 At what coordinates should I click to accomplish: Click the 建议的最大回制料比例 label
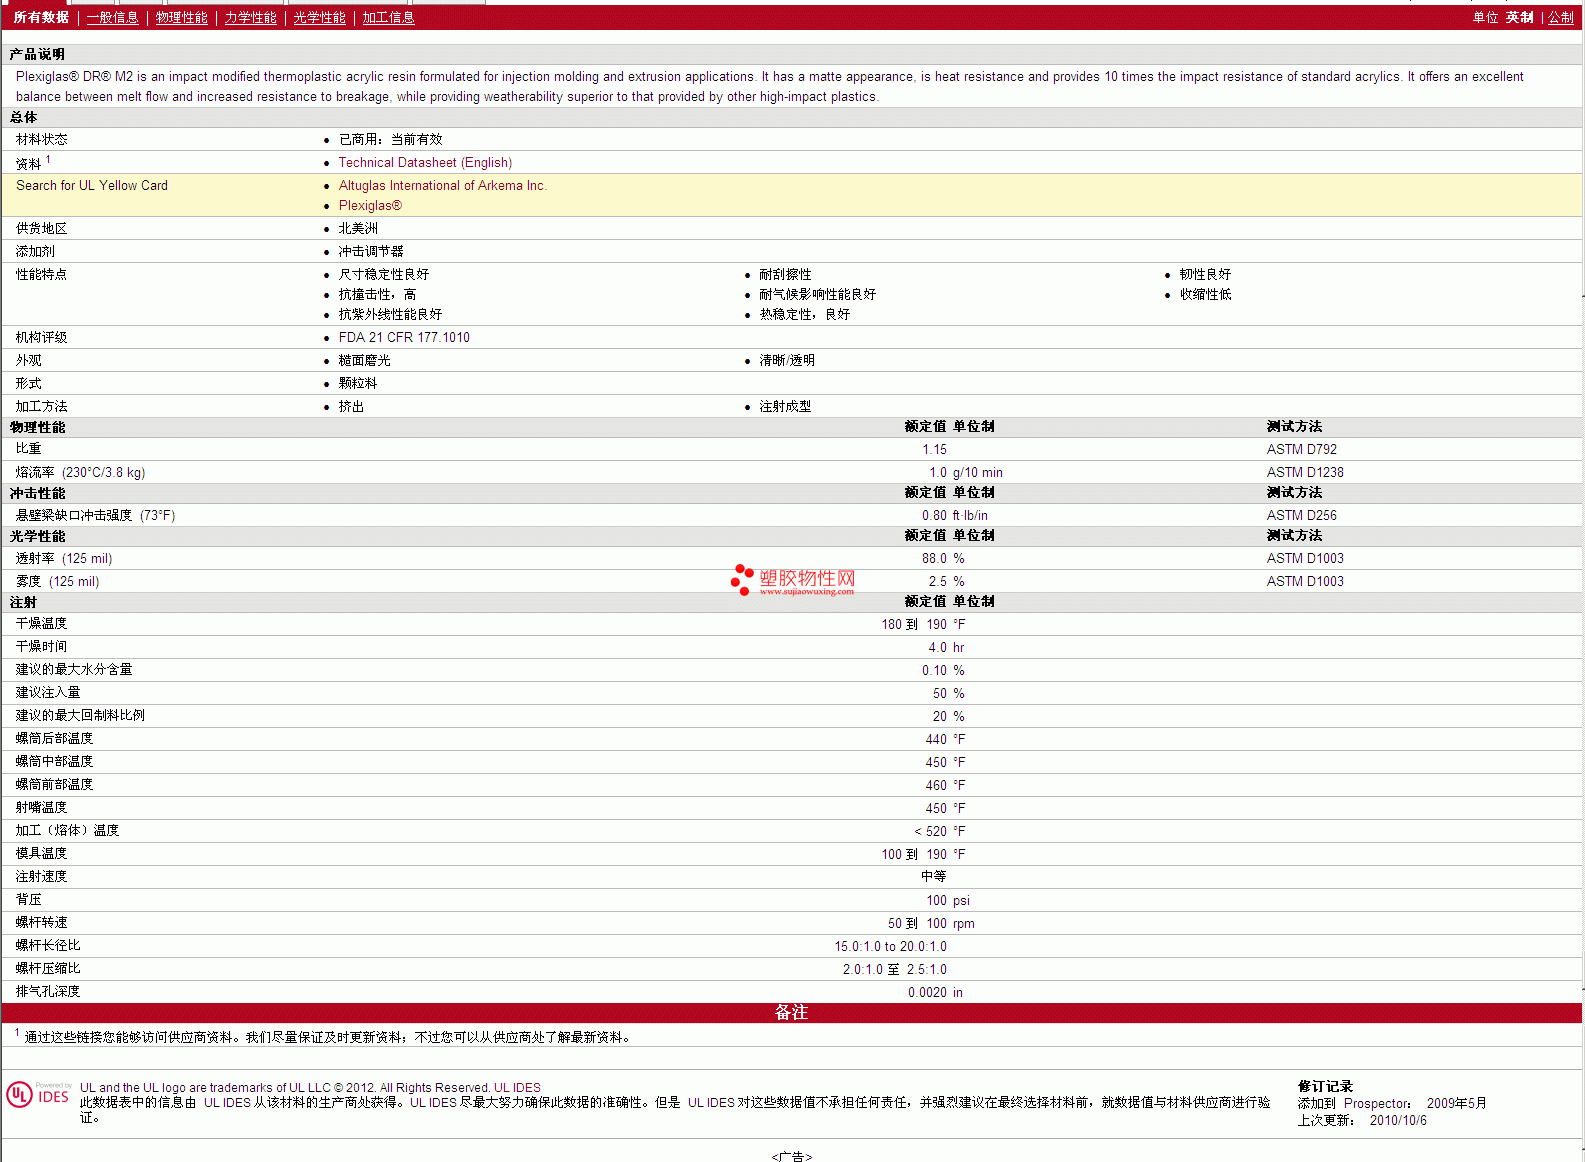pos(80,716)
